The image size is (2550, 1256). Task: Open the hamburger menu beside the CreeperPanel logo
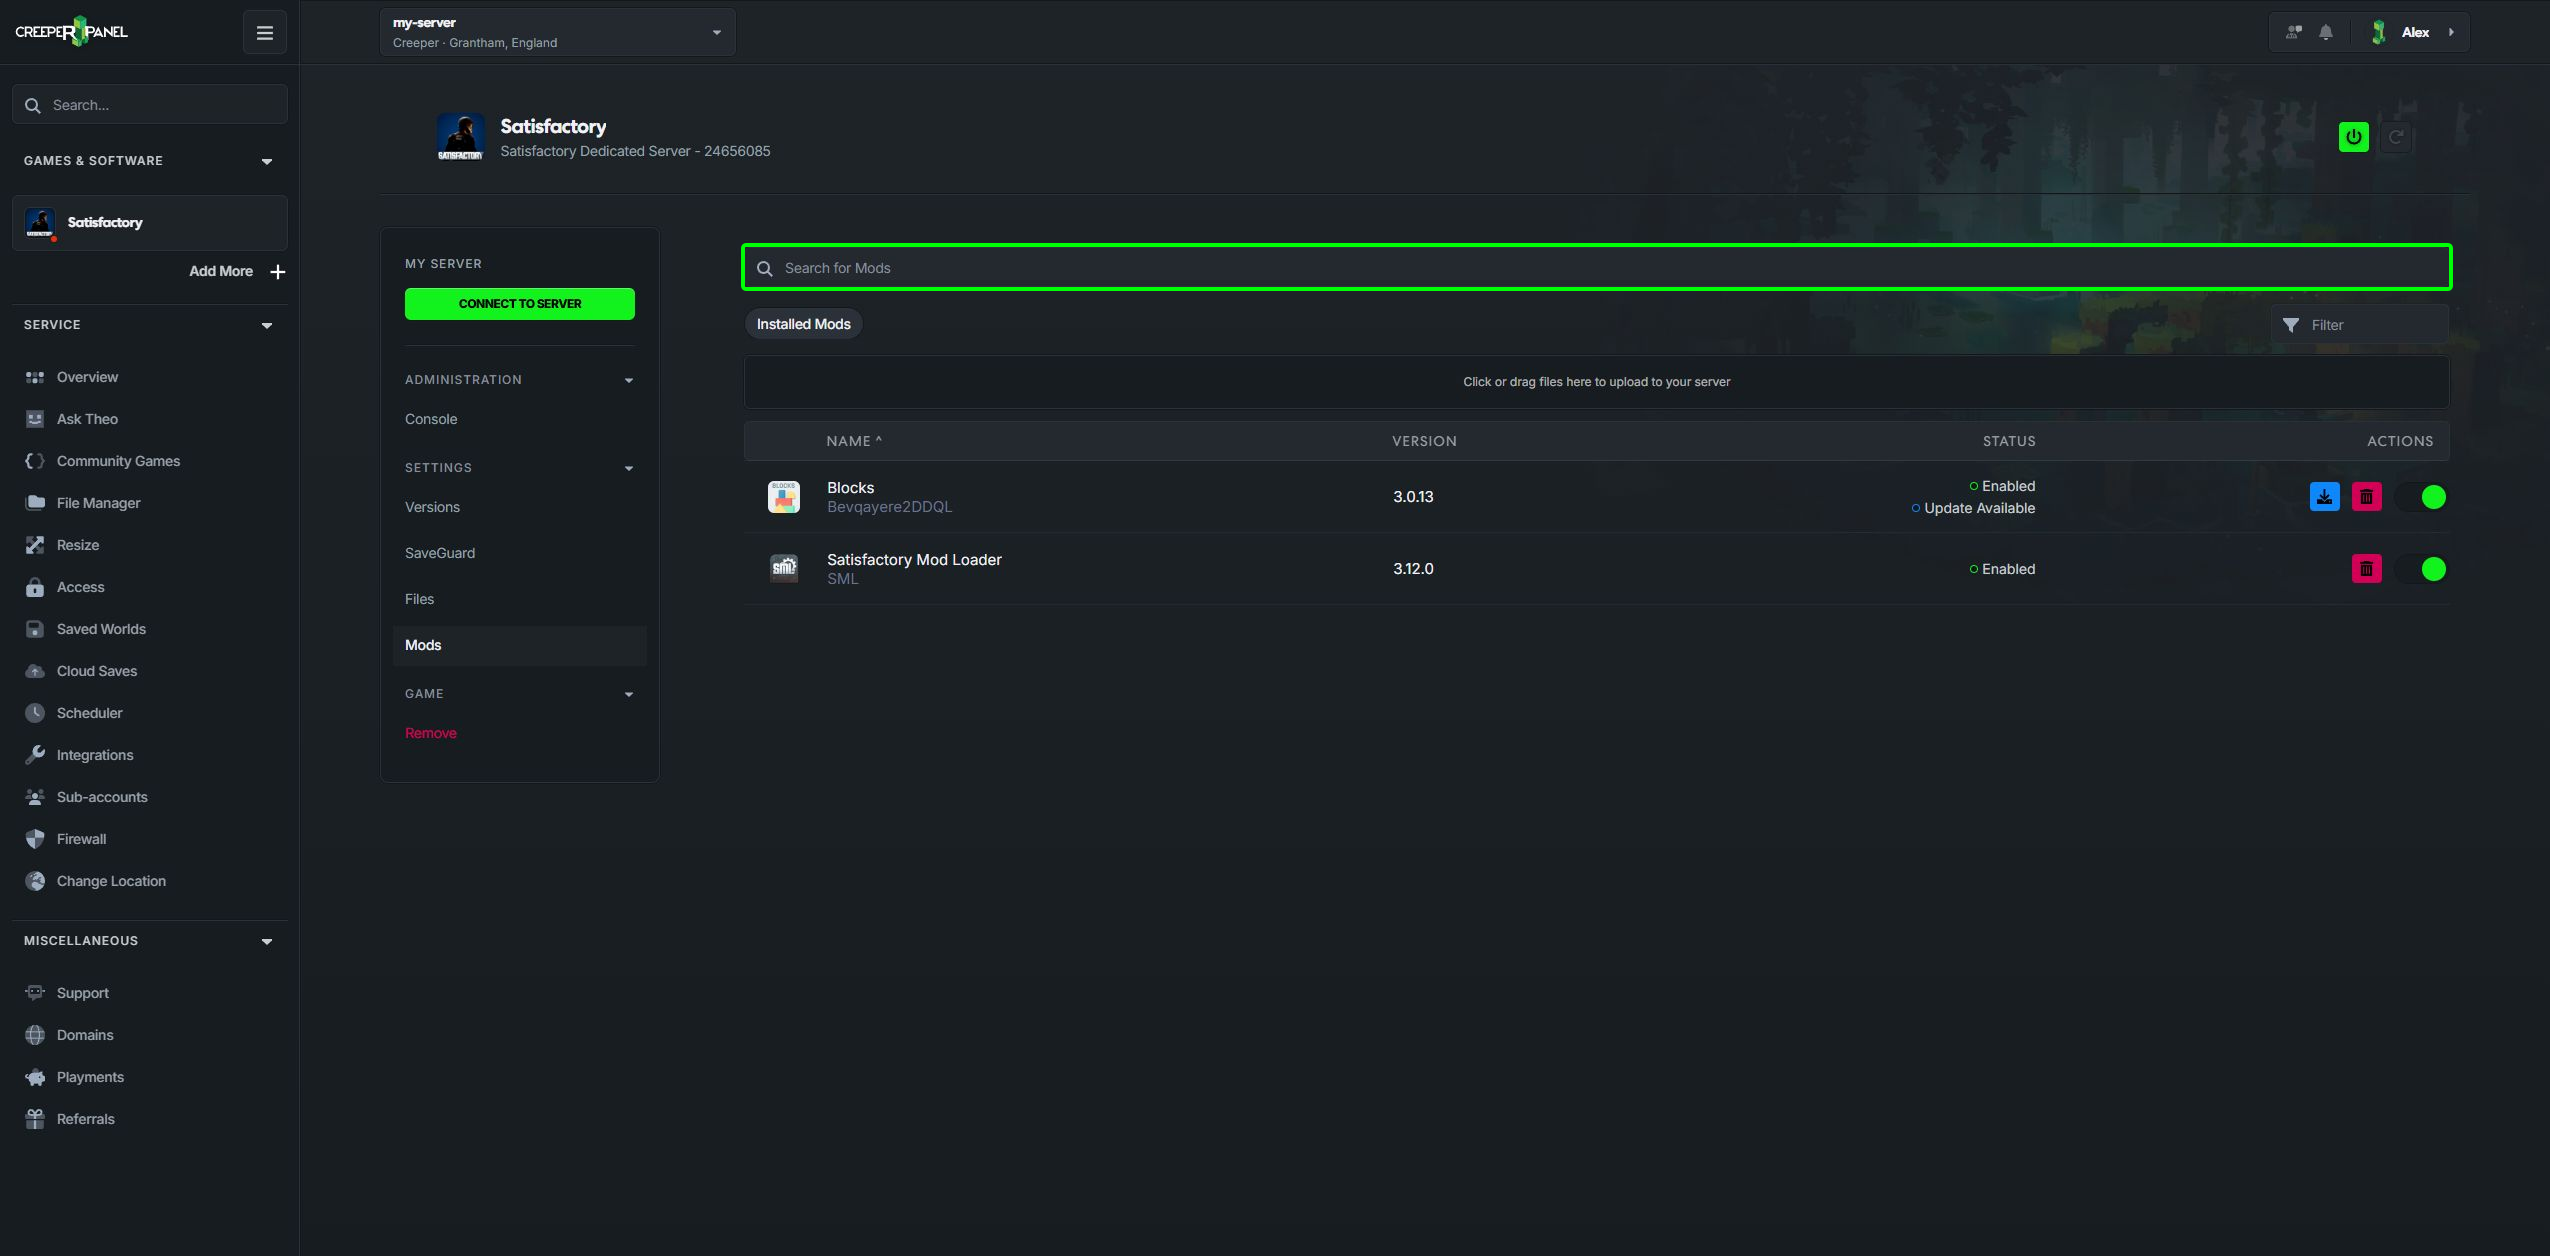[x=264, y=33]
